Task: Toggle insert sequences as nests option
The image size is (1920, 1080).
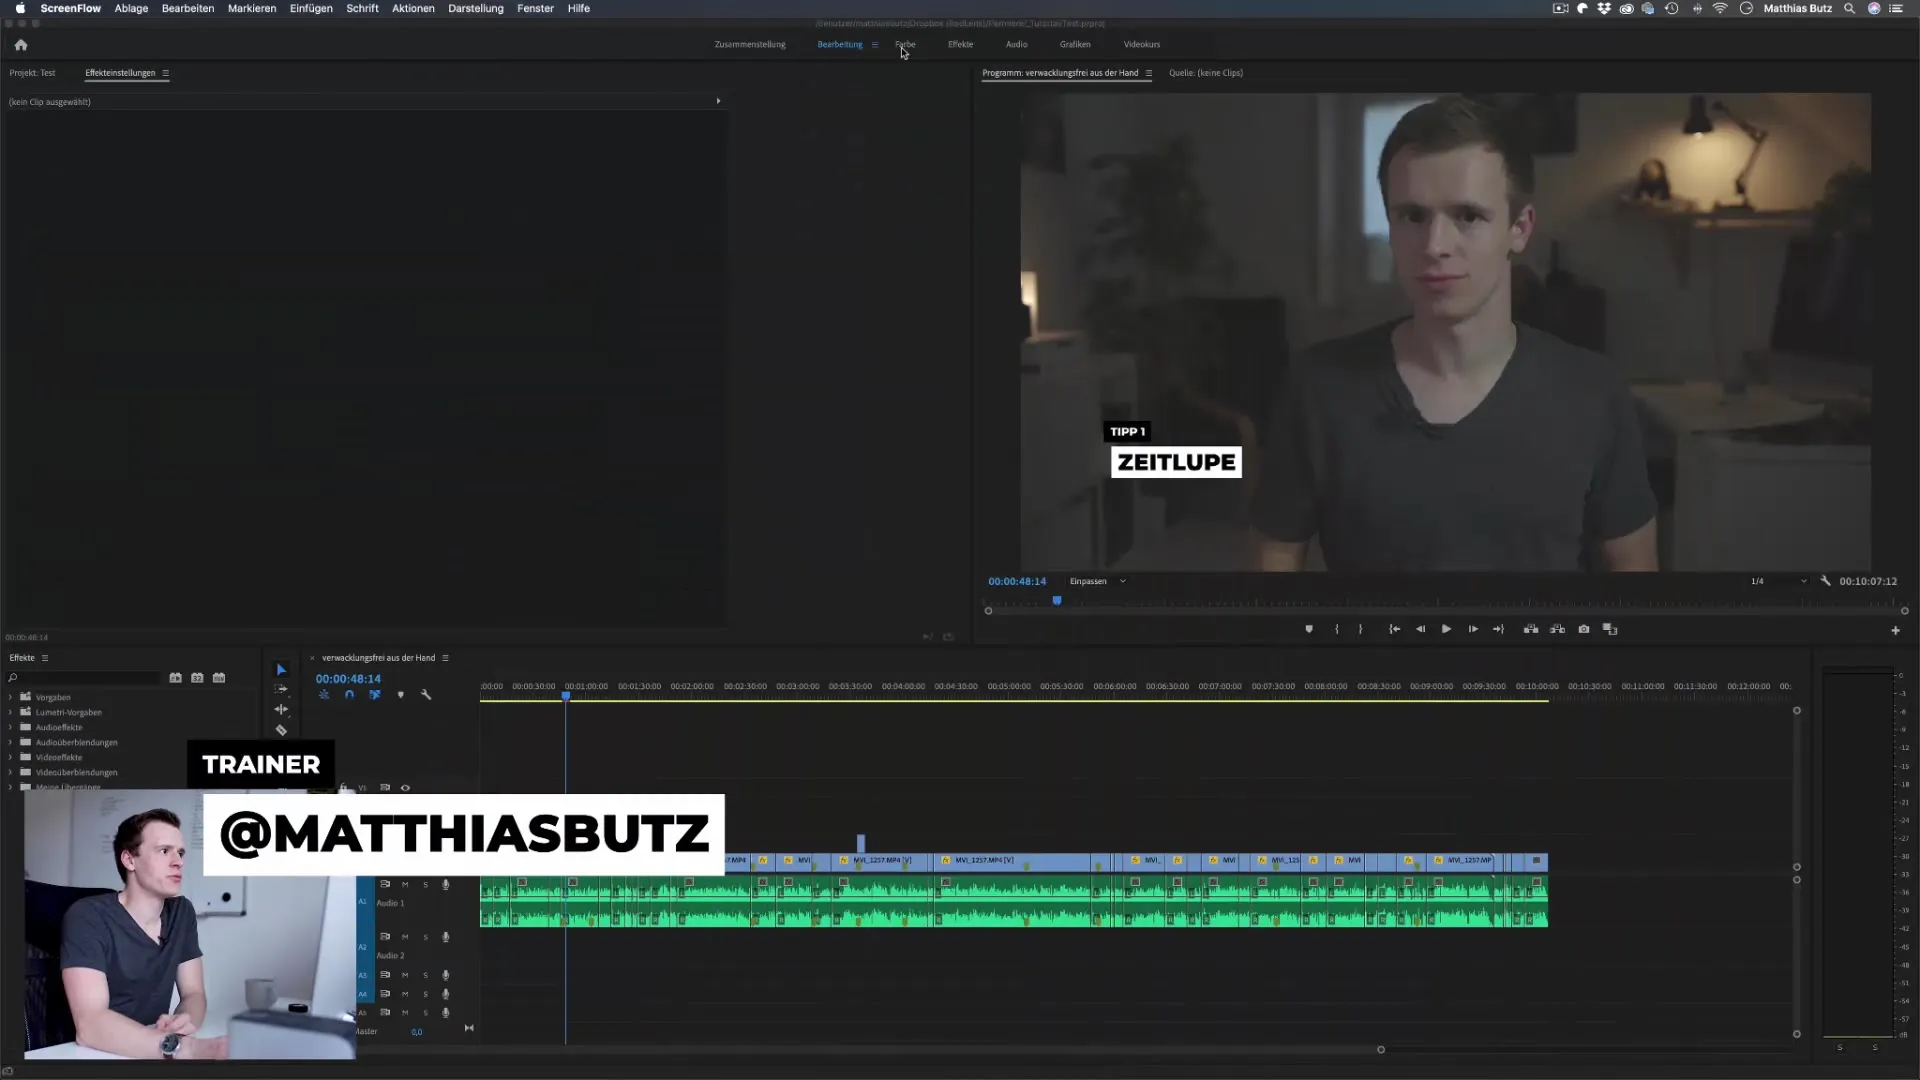Action: tap(323, 695)
